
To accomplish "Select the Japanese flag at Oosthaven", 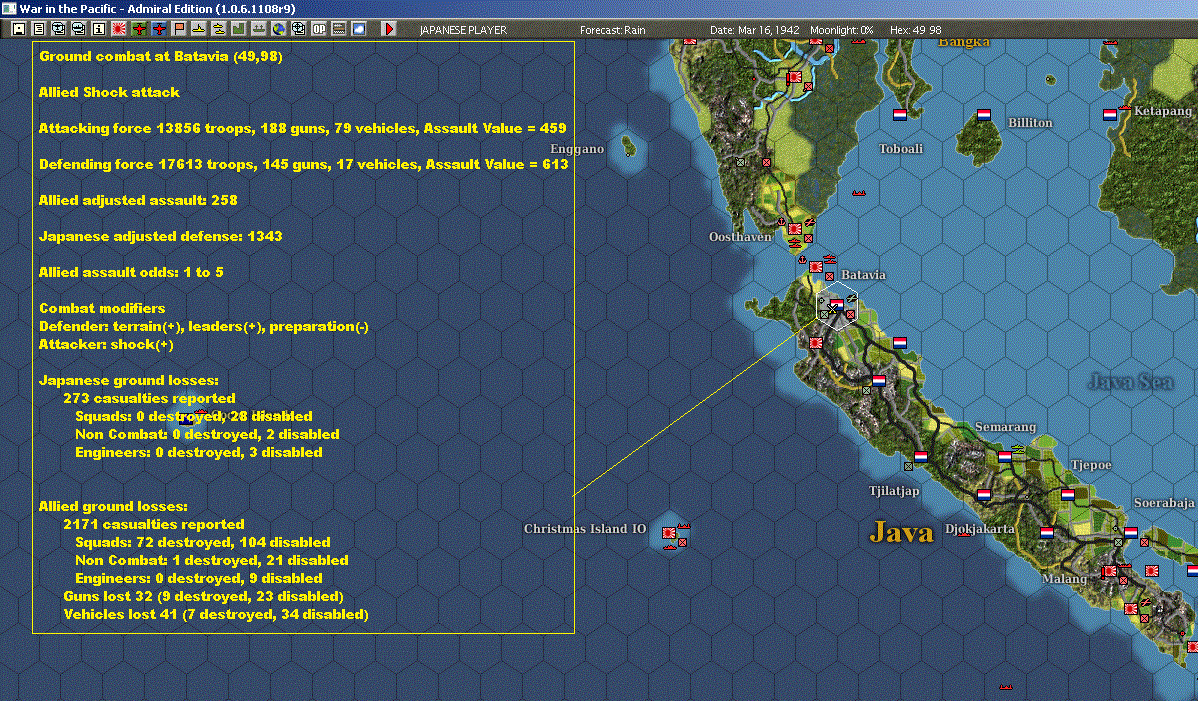I will pyautogui.click(x=795, y=229).
